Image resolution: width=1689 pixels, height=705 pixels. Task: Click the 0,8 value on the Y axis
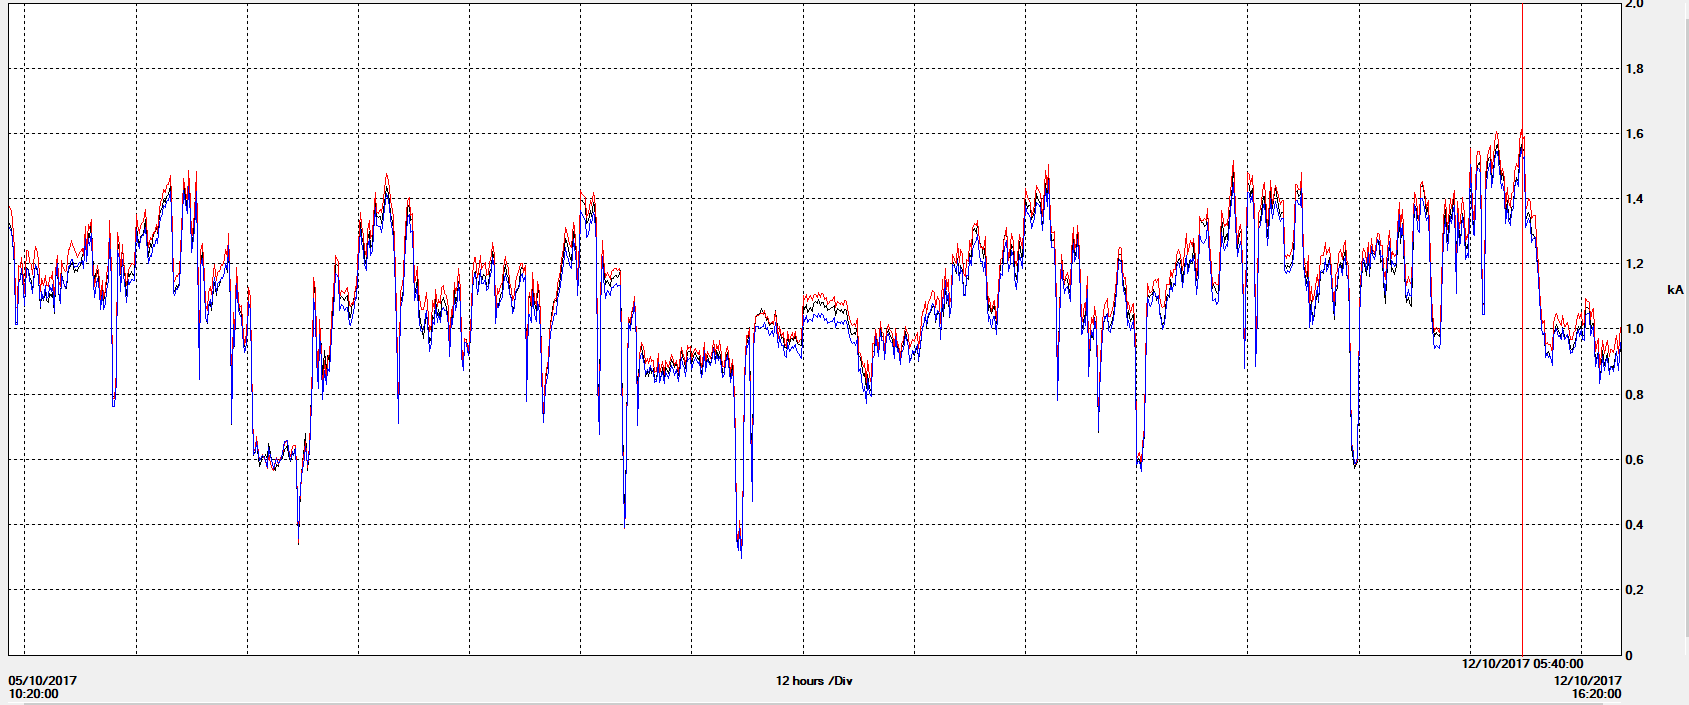1634,395
